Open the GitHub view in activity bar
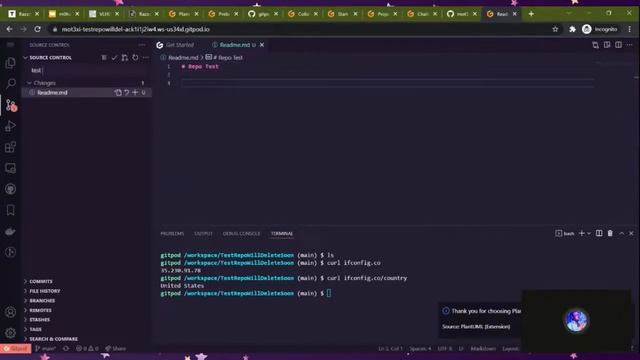Screen dimensions: 640x360 coord(11,189)
